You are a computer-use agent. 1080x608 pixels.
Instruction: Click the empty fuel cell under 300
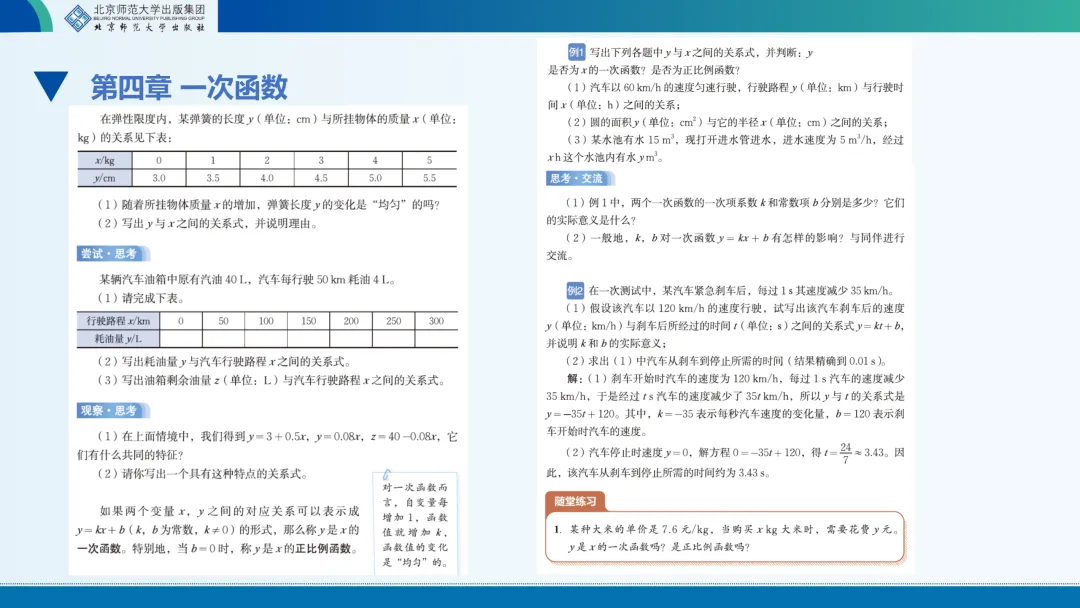437,339
